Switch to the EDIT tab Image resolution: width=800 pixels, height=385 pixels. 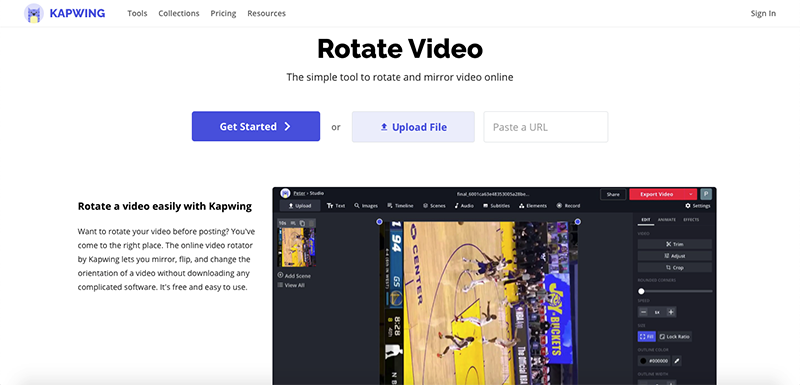645,220
